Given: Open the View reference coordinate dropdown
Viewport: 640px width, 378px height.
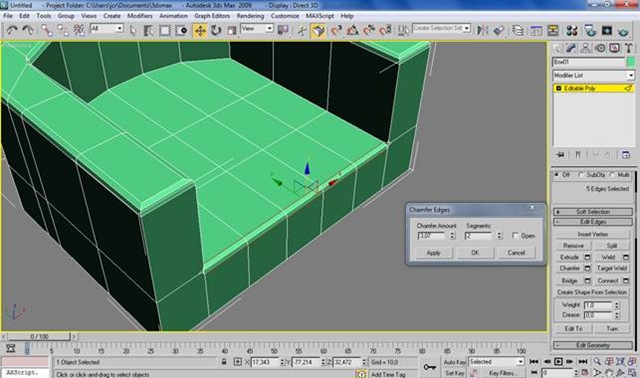Looking at the screenshot, I should tap(257, 29).
